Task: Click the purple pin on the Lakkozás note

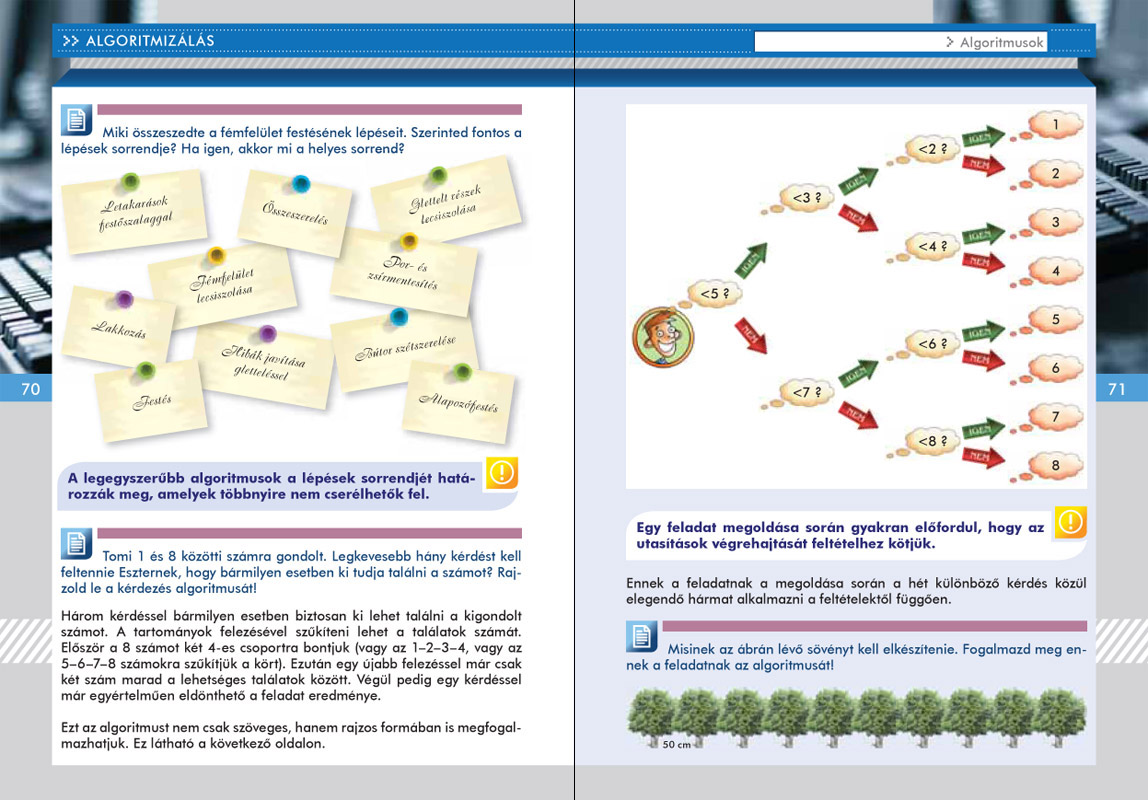Action: coord(124,299)
